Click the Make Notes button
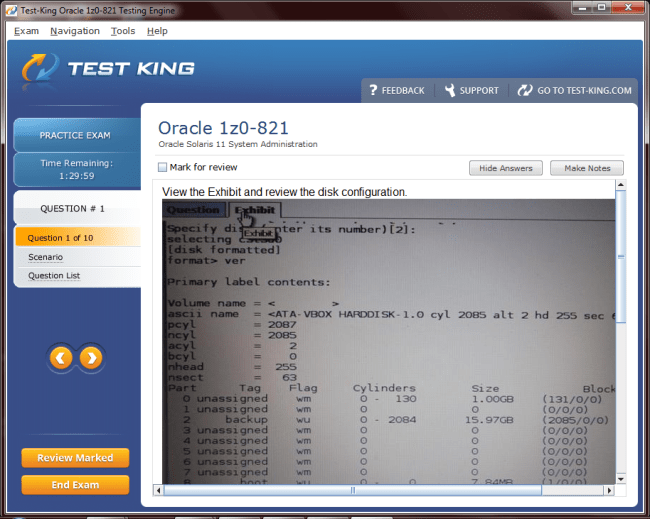This screenshot has height=519, width=650. tap(587, 168)
